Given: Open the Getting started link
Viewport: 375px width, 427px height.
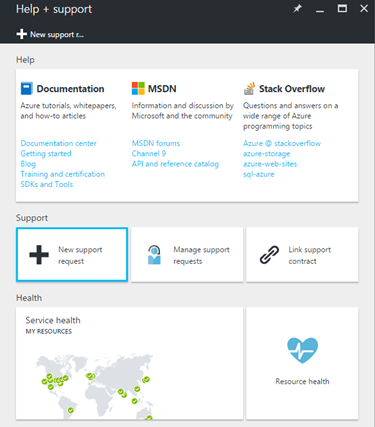Looking at the screenshot, I should (x=46, y=154).
